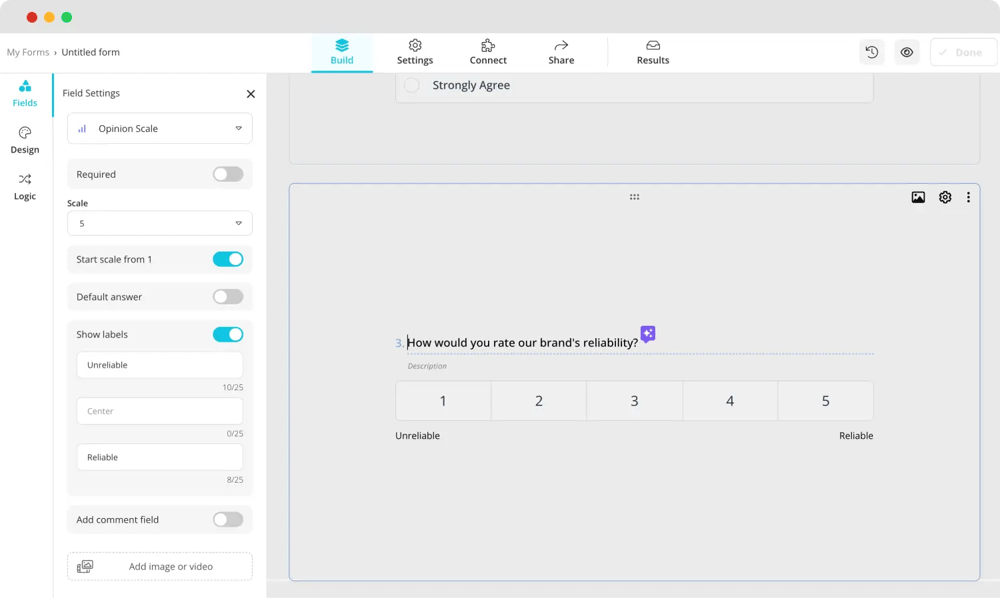Expand the Opinion Scale field type dropdown
Viewport: 1000px width, 598px height.
pos(160,128)
